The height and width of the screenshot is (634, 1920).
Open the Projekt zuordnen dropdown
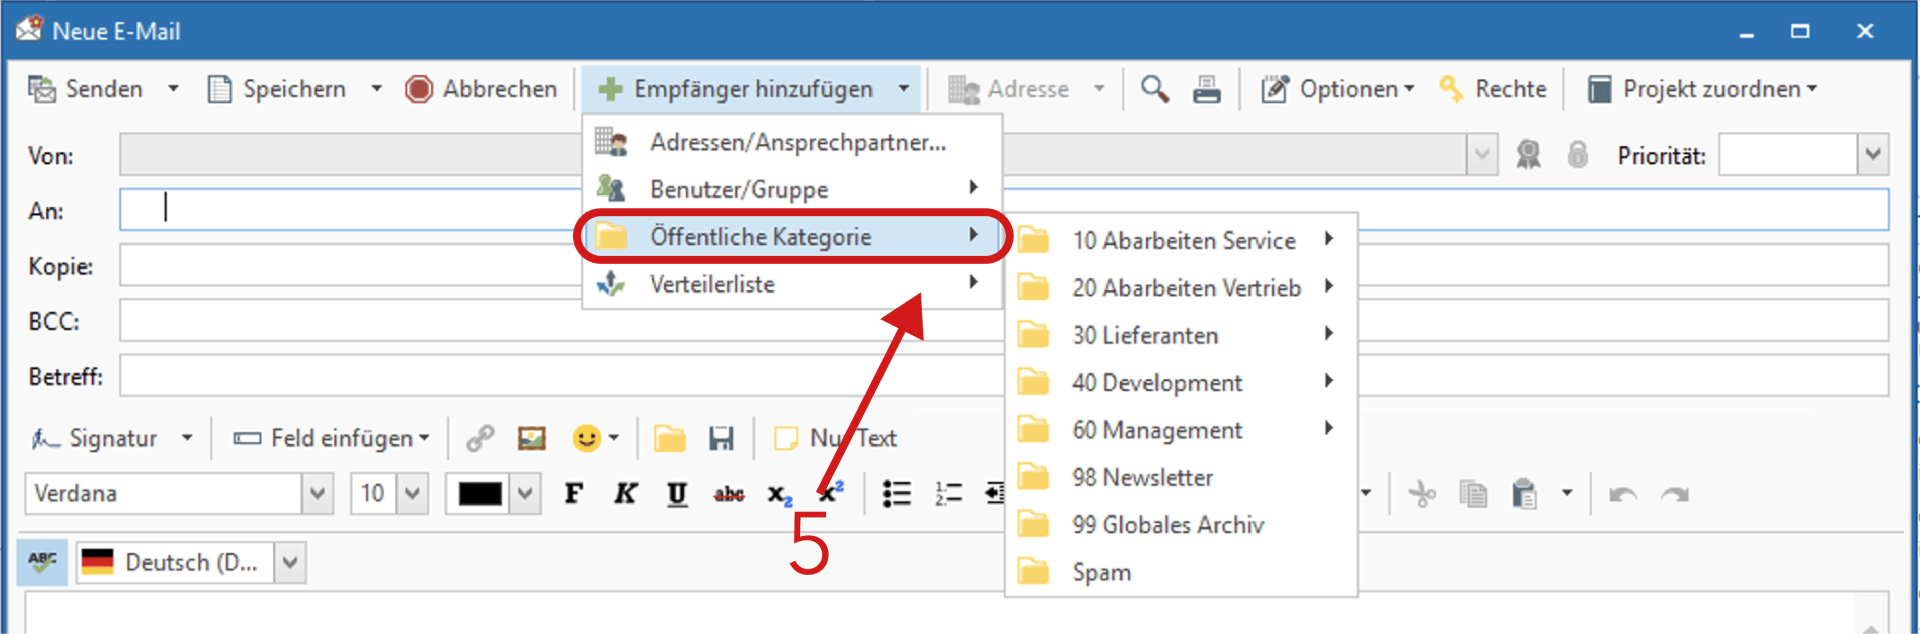1702,89
